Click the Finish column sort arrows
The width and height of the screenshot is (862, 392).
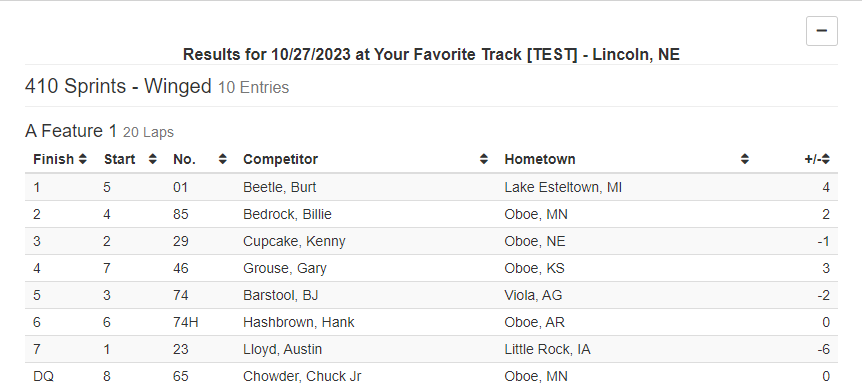pyautogui.click(x=82, y=159)
